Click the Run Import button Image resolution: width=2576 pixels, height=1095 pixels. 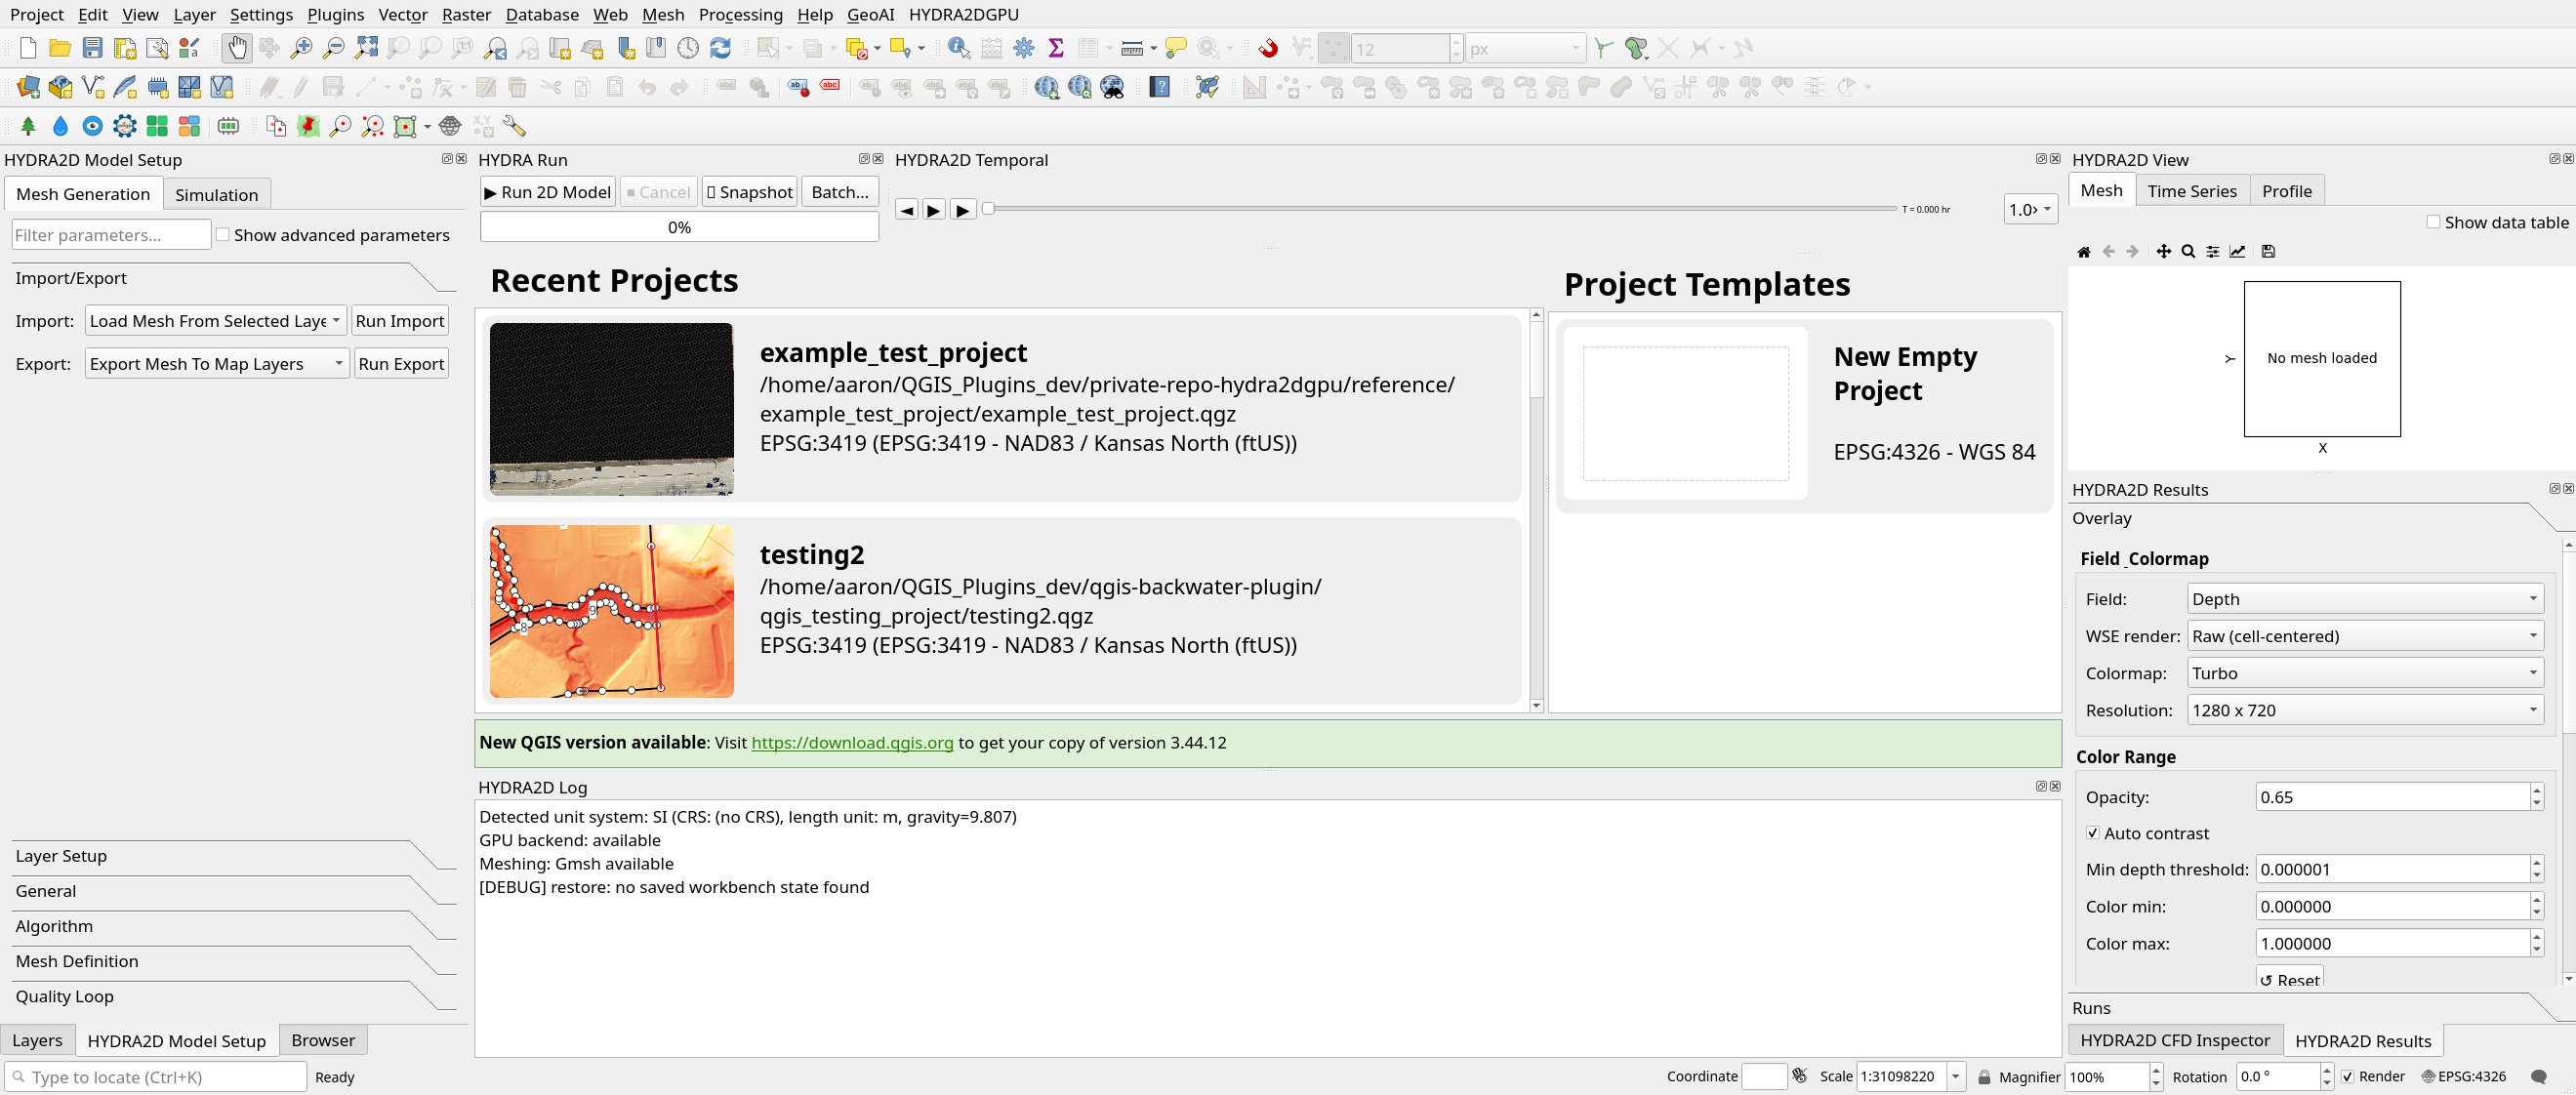(399, 321)
